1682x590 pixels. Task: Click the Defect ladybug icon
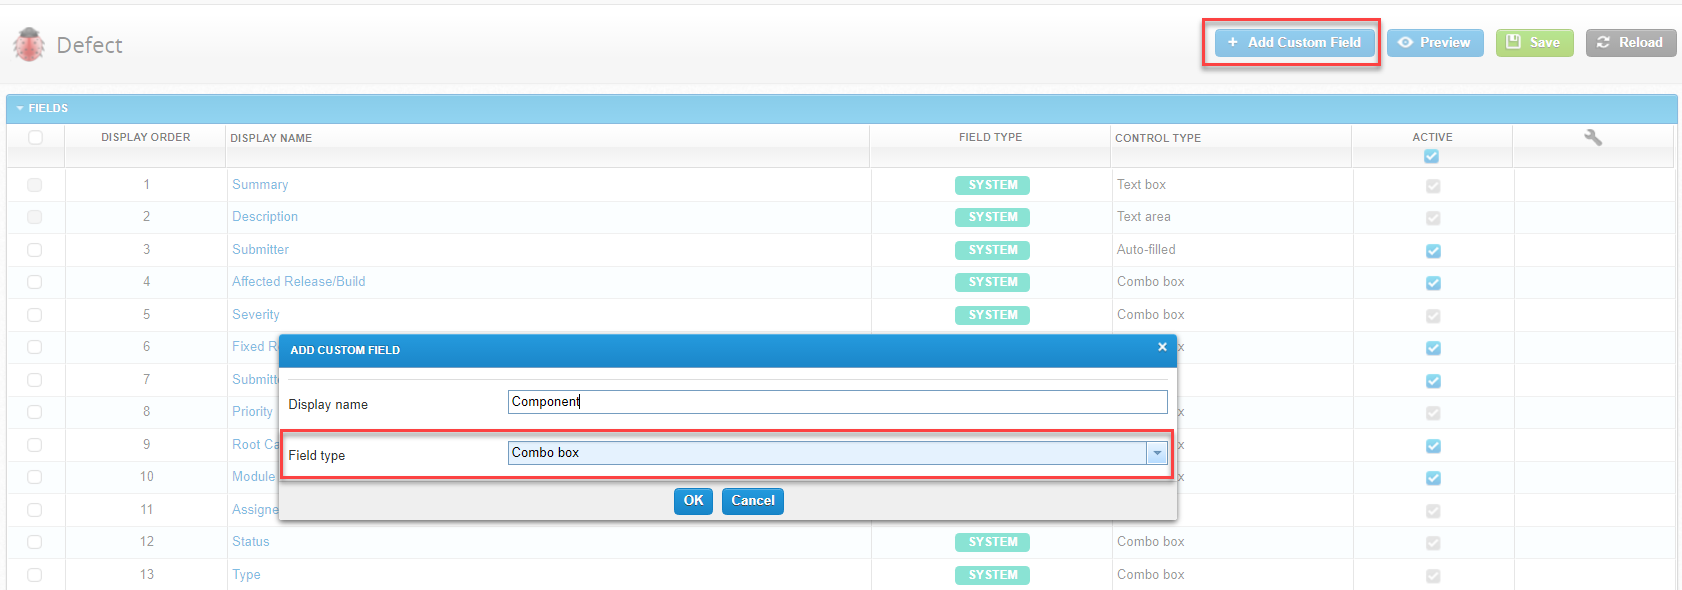29,45
